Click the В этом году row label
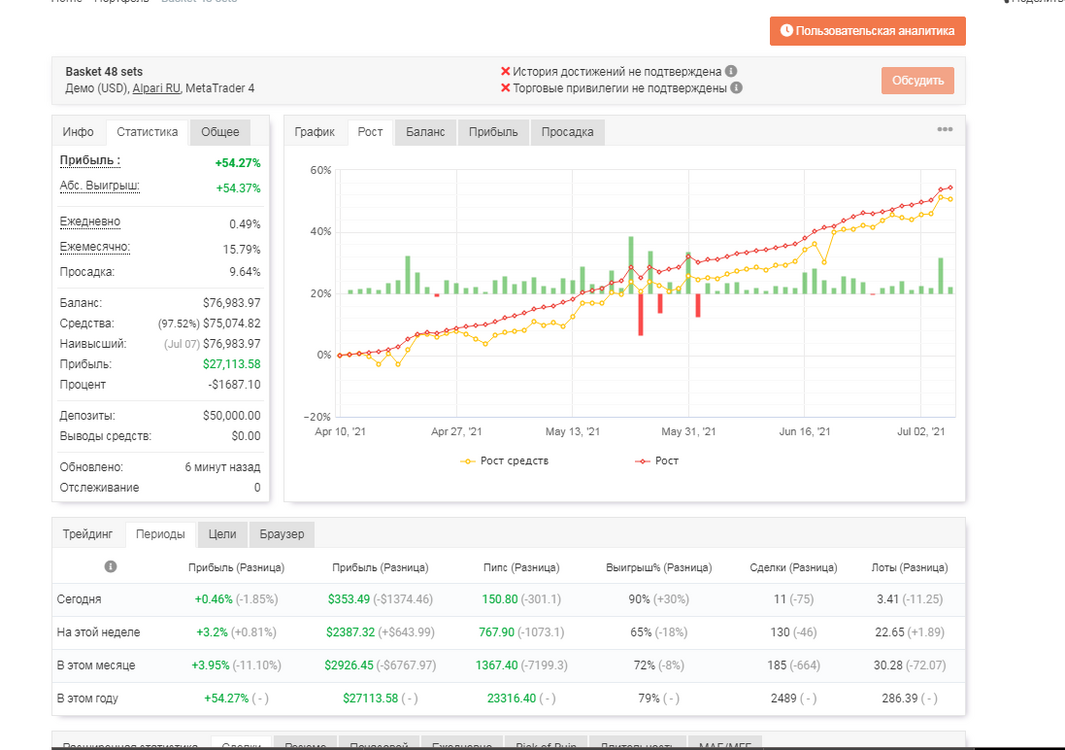 (x=88, y=698)
